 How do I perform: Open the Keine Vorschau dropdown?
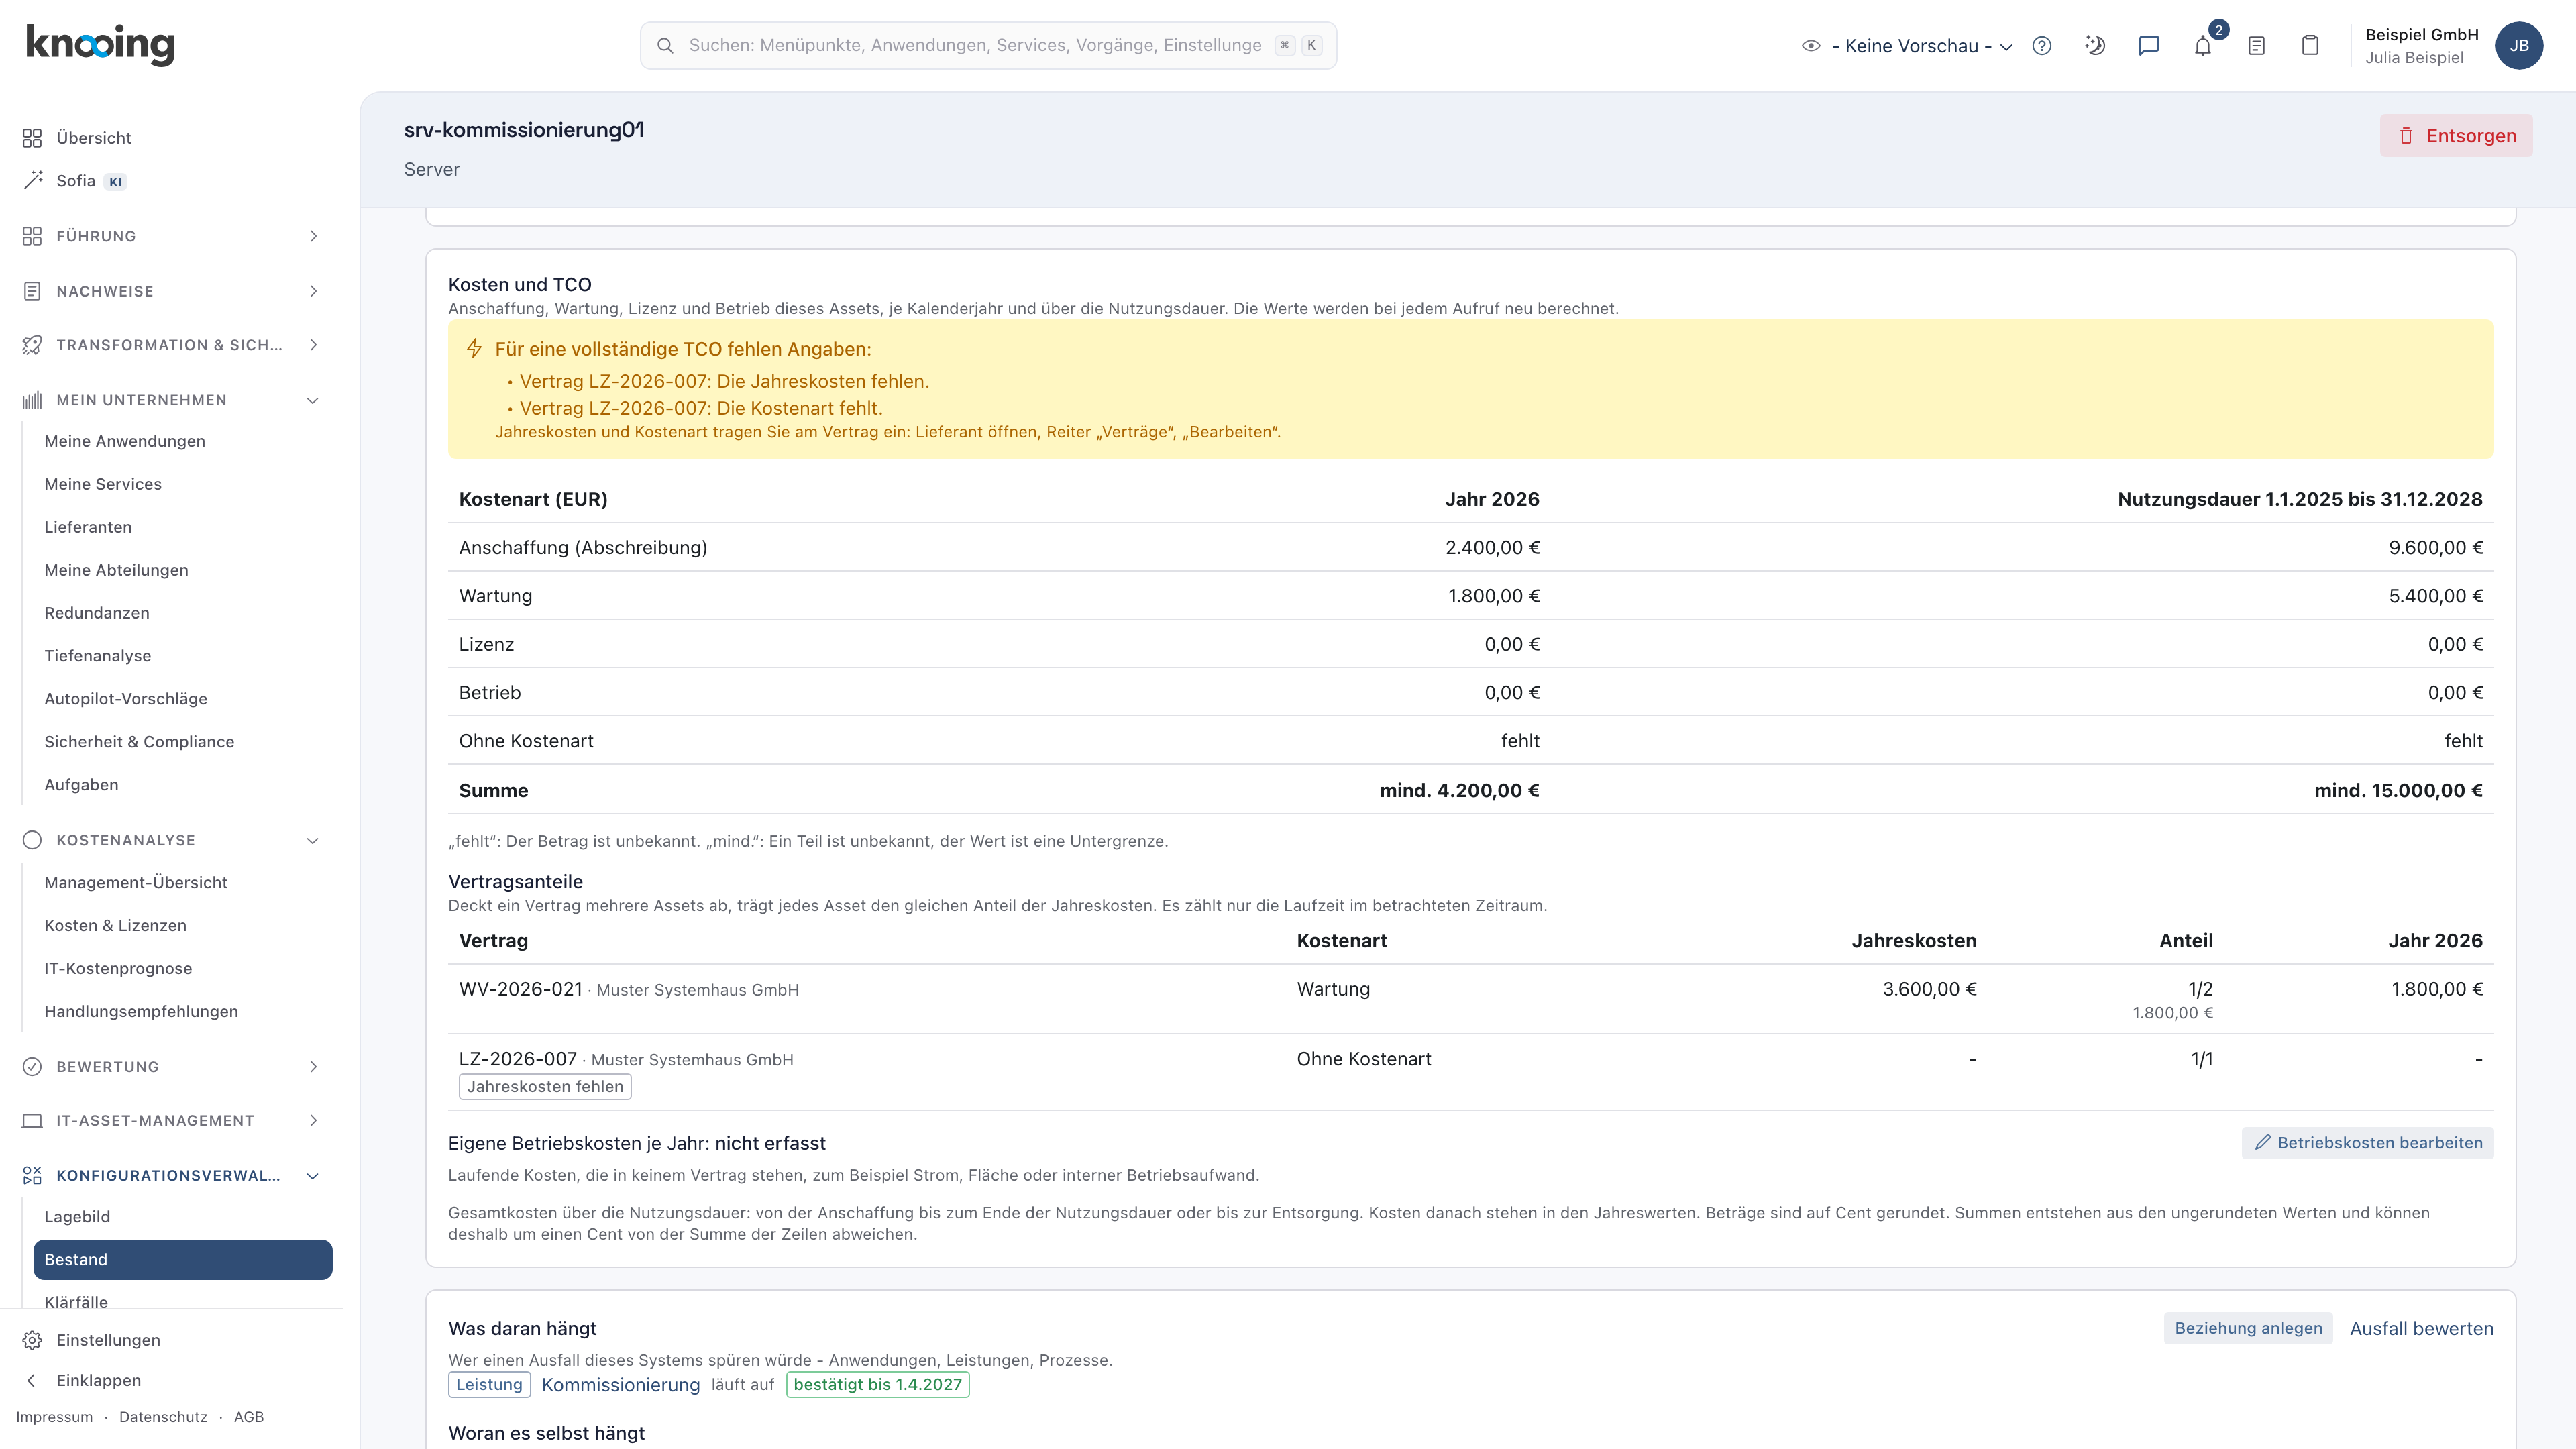pos(1921,46)
